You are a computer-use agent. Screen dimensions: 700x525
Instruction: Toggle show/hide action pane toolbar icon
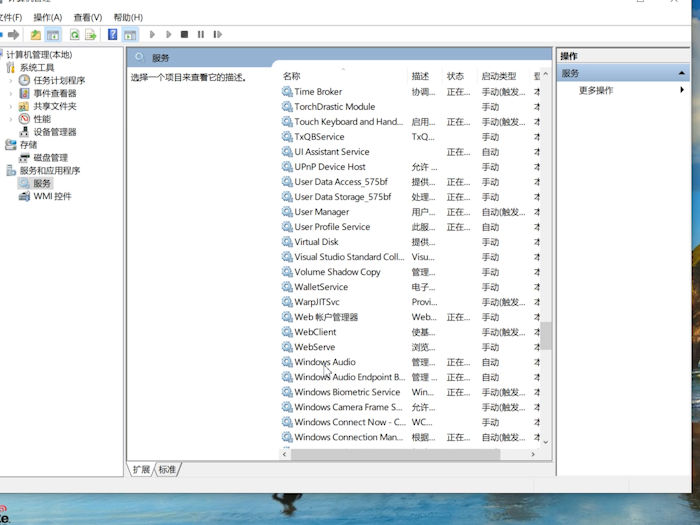(130, 34)
